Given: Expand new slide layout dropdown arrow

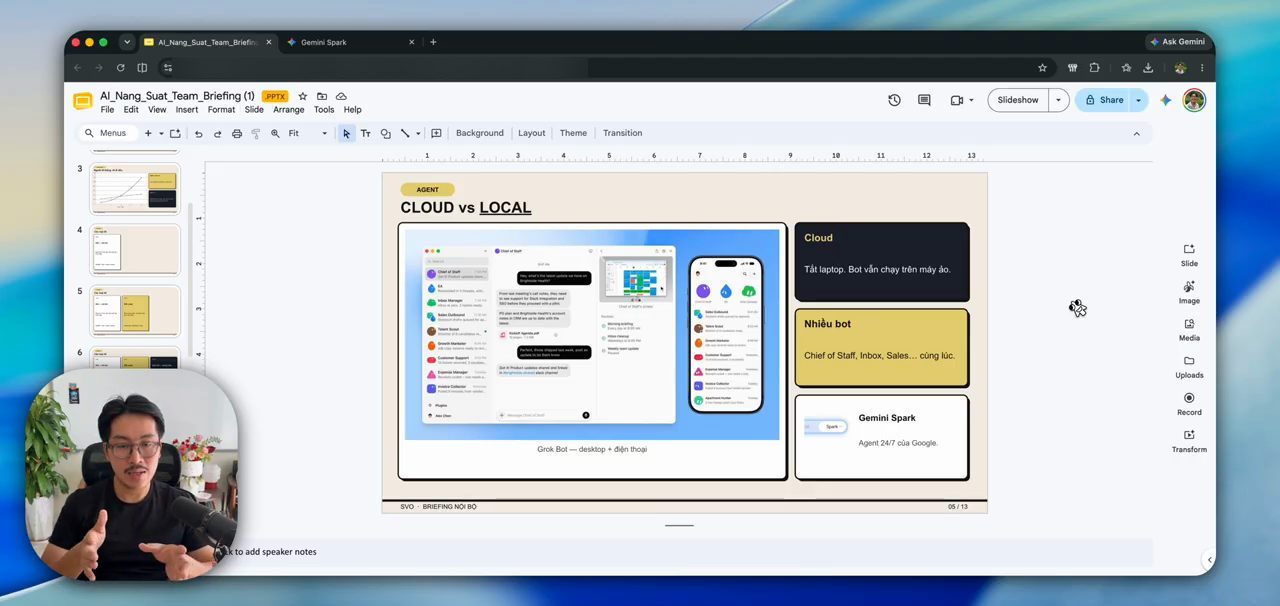Looking at the screenshot, I should [161, 133].
